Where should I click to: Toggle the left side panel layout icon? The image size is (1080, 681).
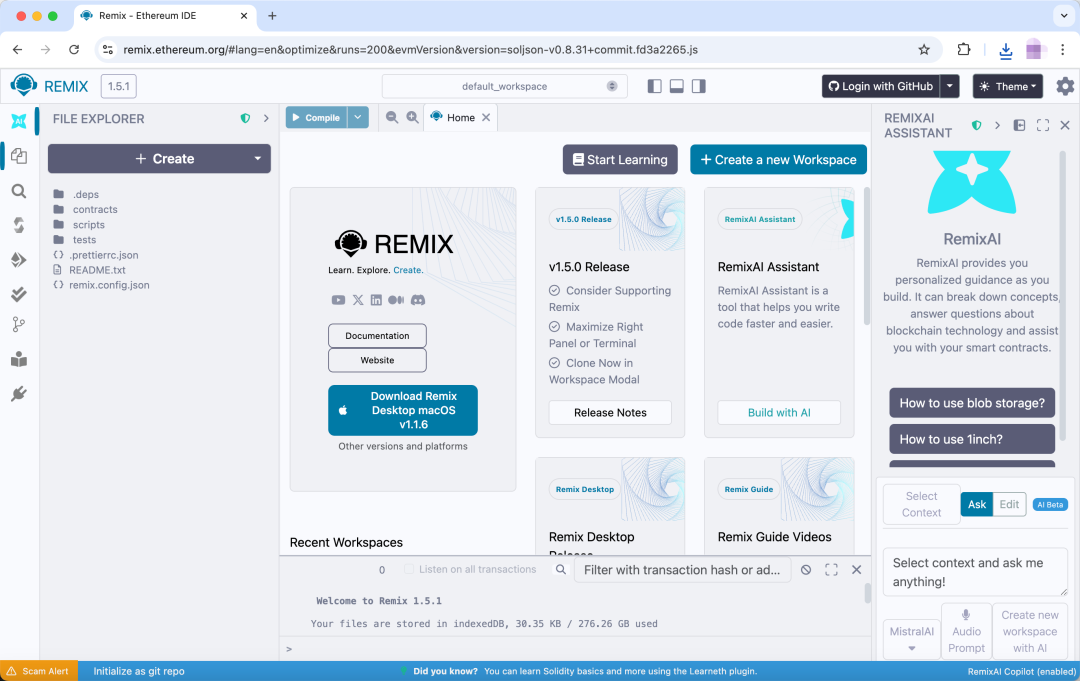pos(654,86)
